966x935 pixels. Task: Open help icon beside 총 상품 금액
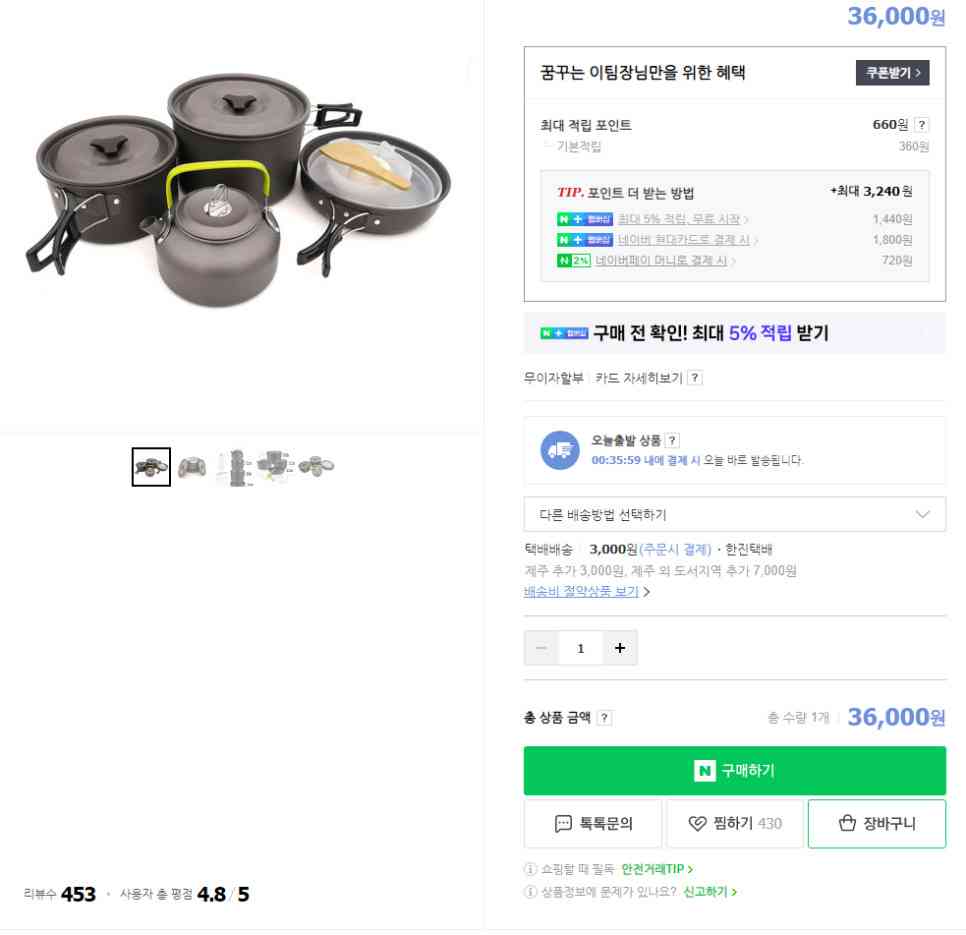(604, 718)
